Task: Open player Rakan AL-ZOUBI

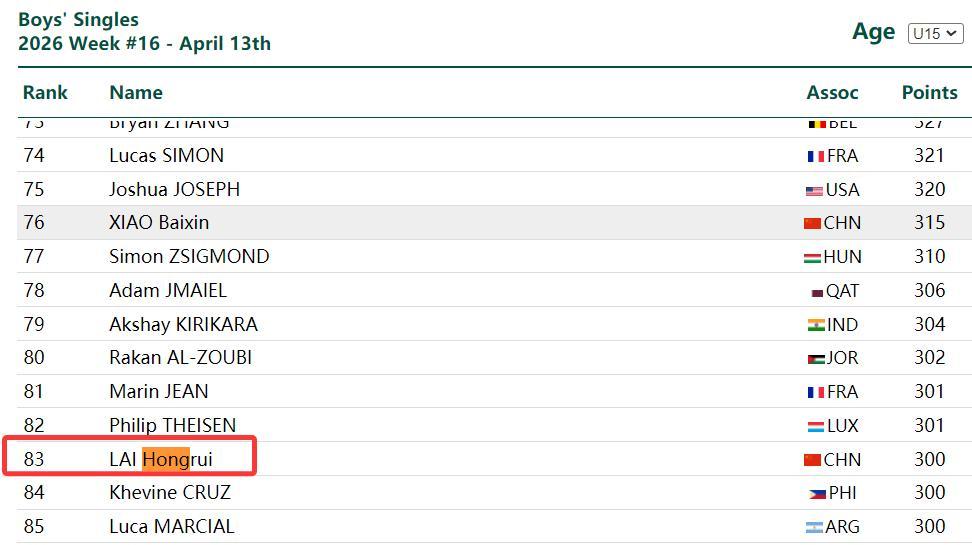Action: pos(180,358)
